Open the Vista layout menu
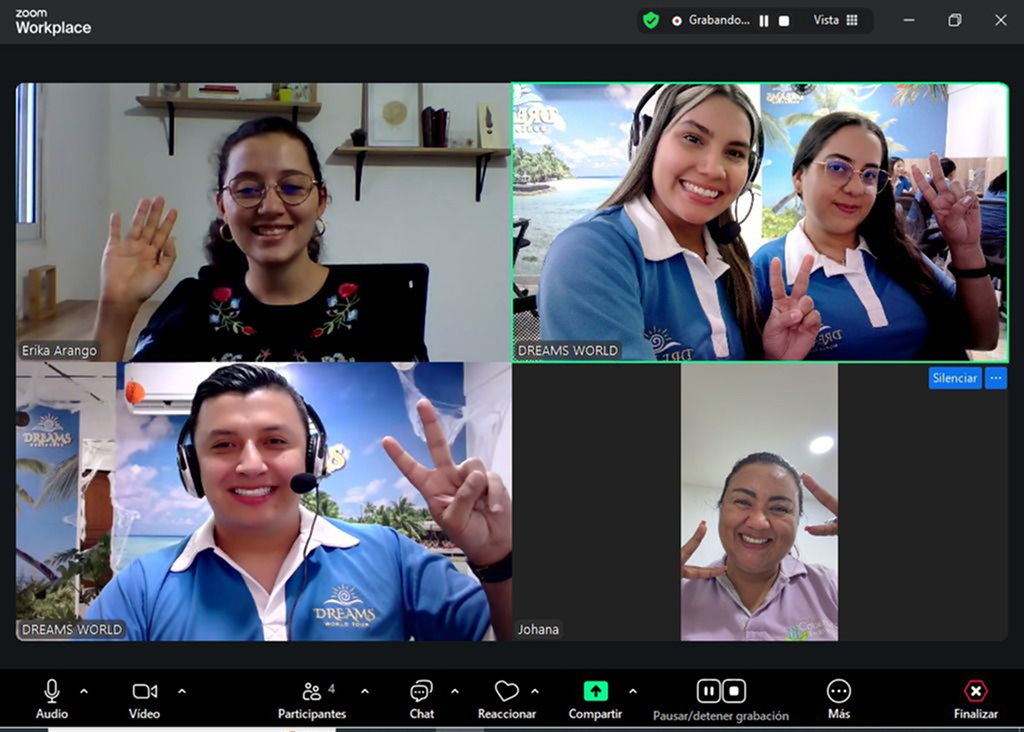Image resolution: width=1024 pixels, height=732 pixels. [x=836, y=20]
